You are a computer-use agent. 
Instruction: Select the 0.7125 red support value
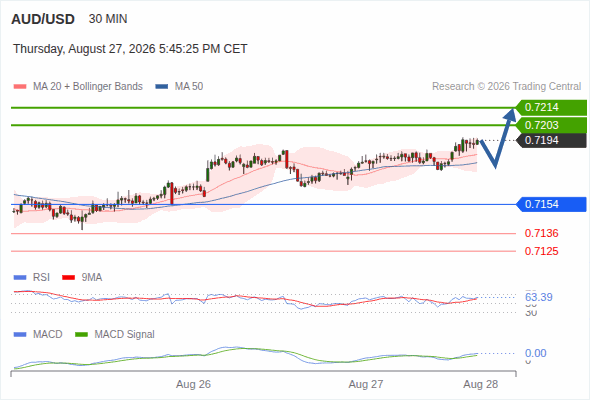[x=541, y=251]
